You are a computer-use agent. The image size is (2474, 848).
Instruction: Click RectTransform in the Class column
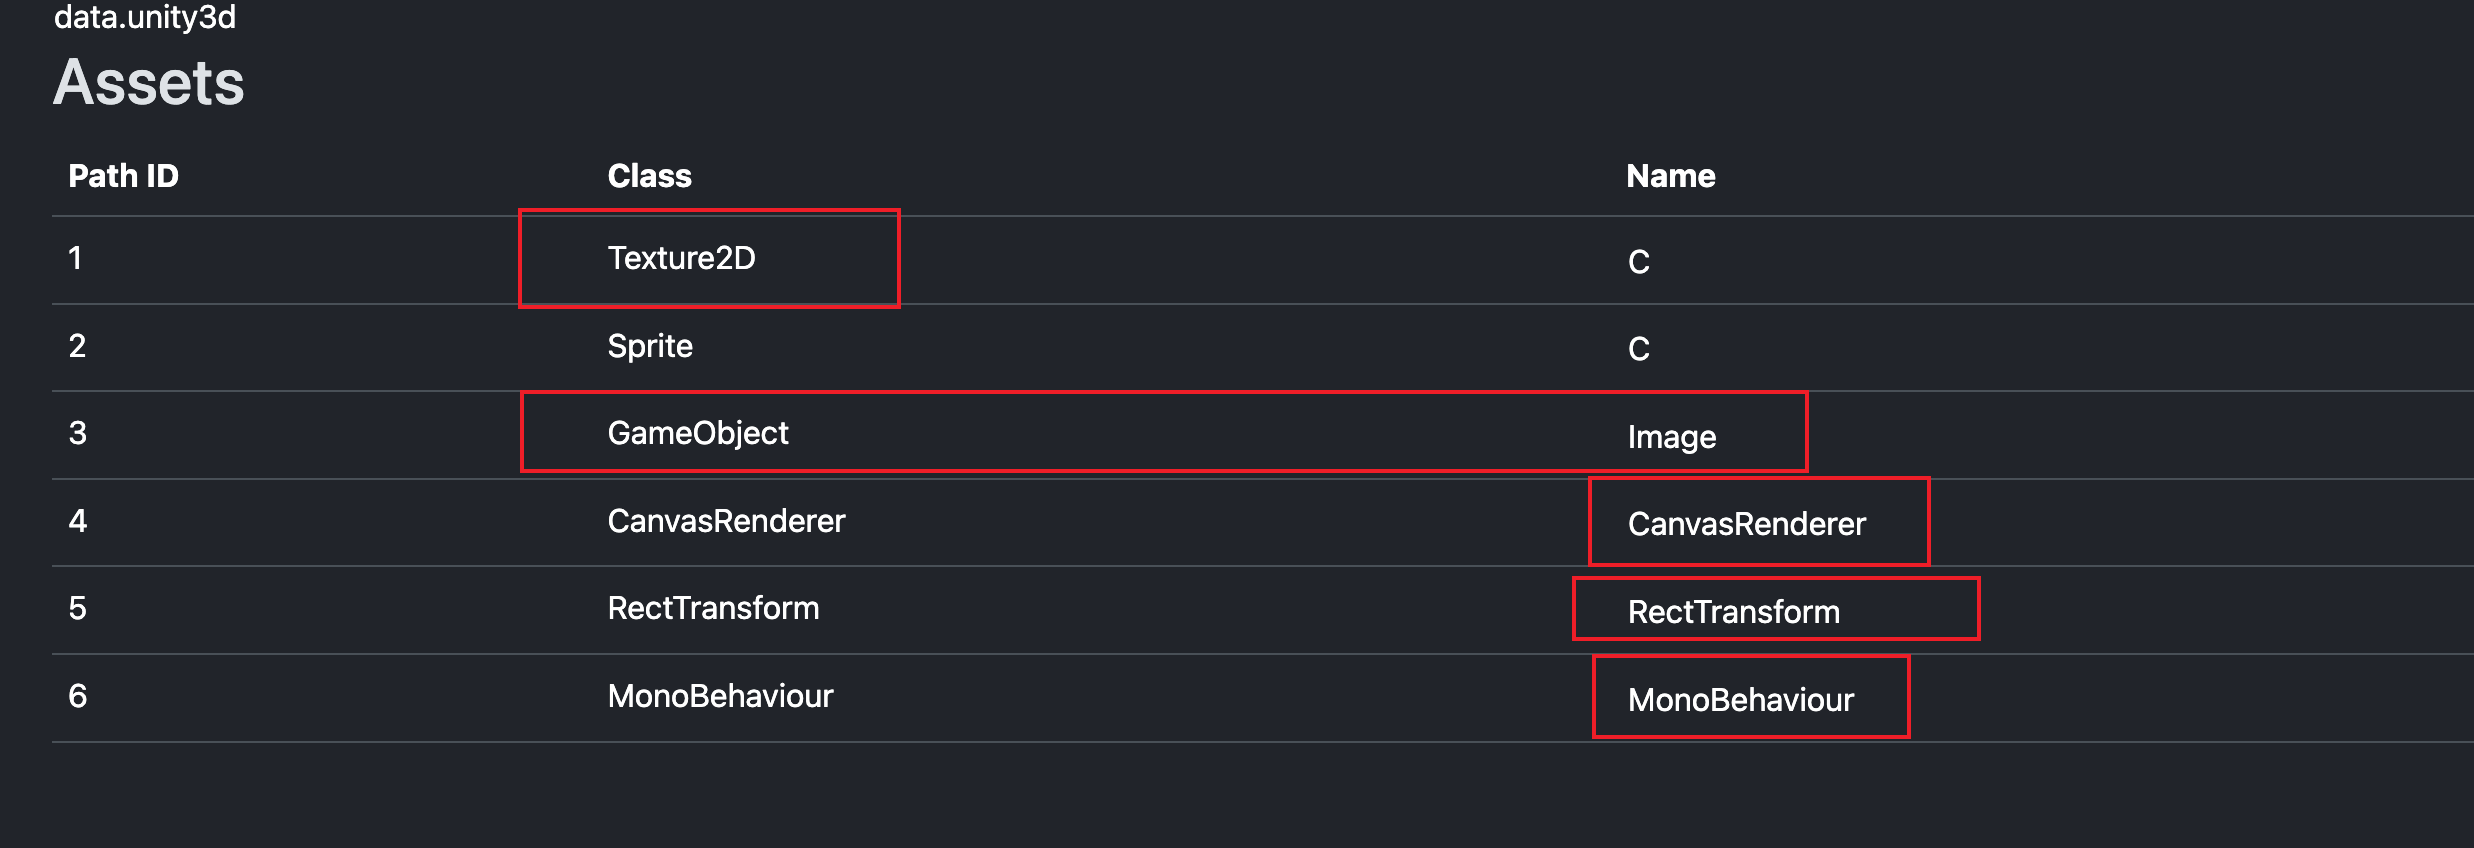pyautogui.click(x=713, y=608)
